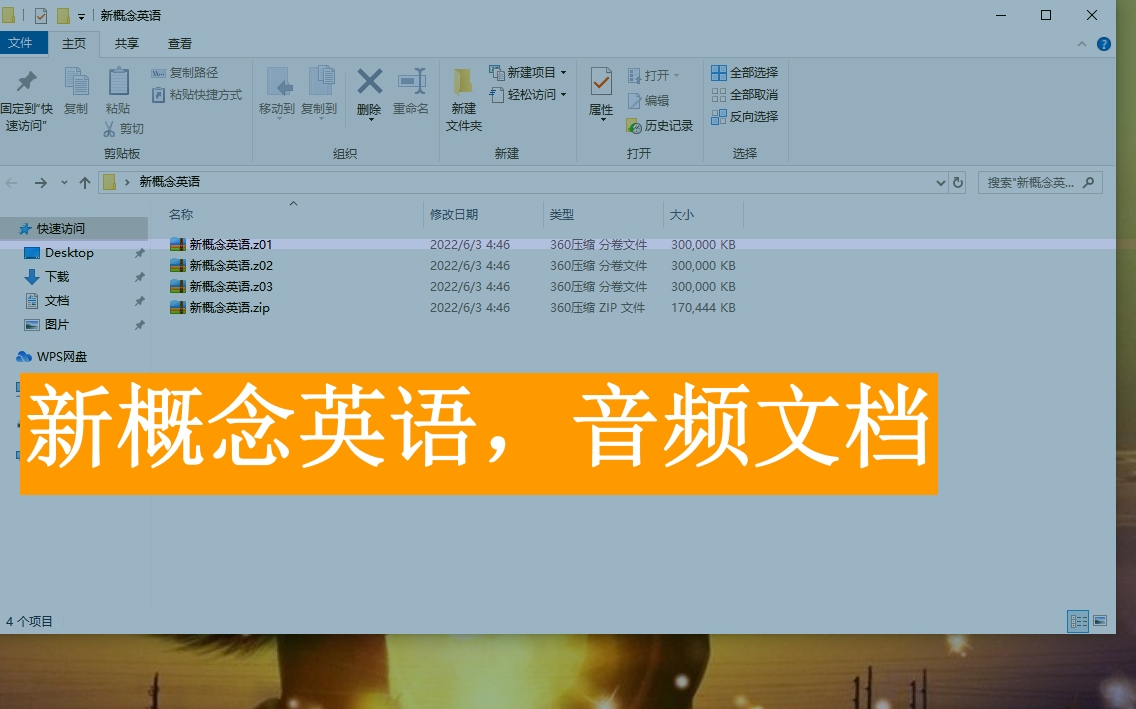Choose Paste shortcut in ribbon
The width and height of the screenshot is (1136, 709).
click(196, 95)
